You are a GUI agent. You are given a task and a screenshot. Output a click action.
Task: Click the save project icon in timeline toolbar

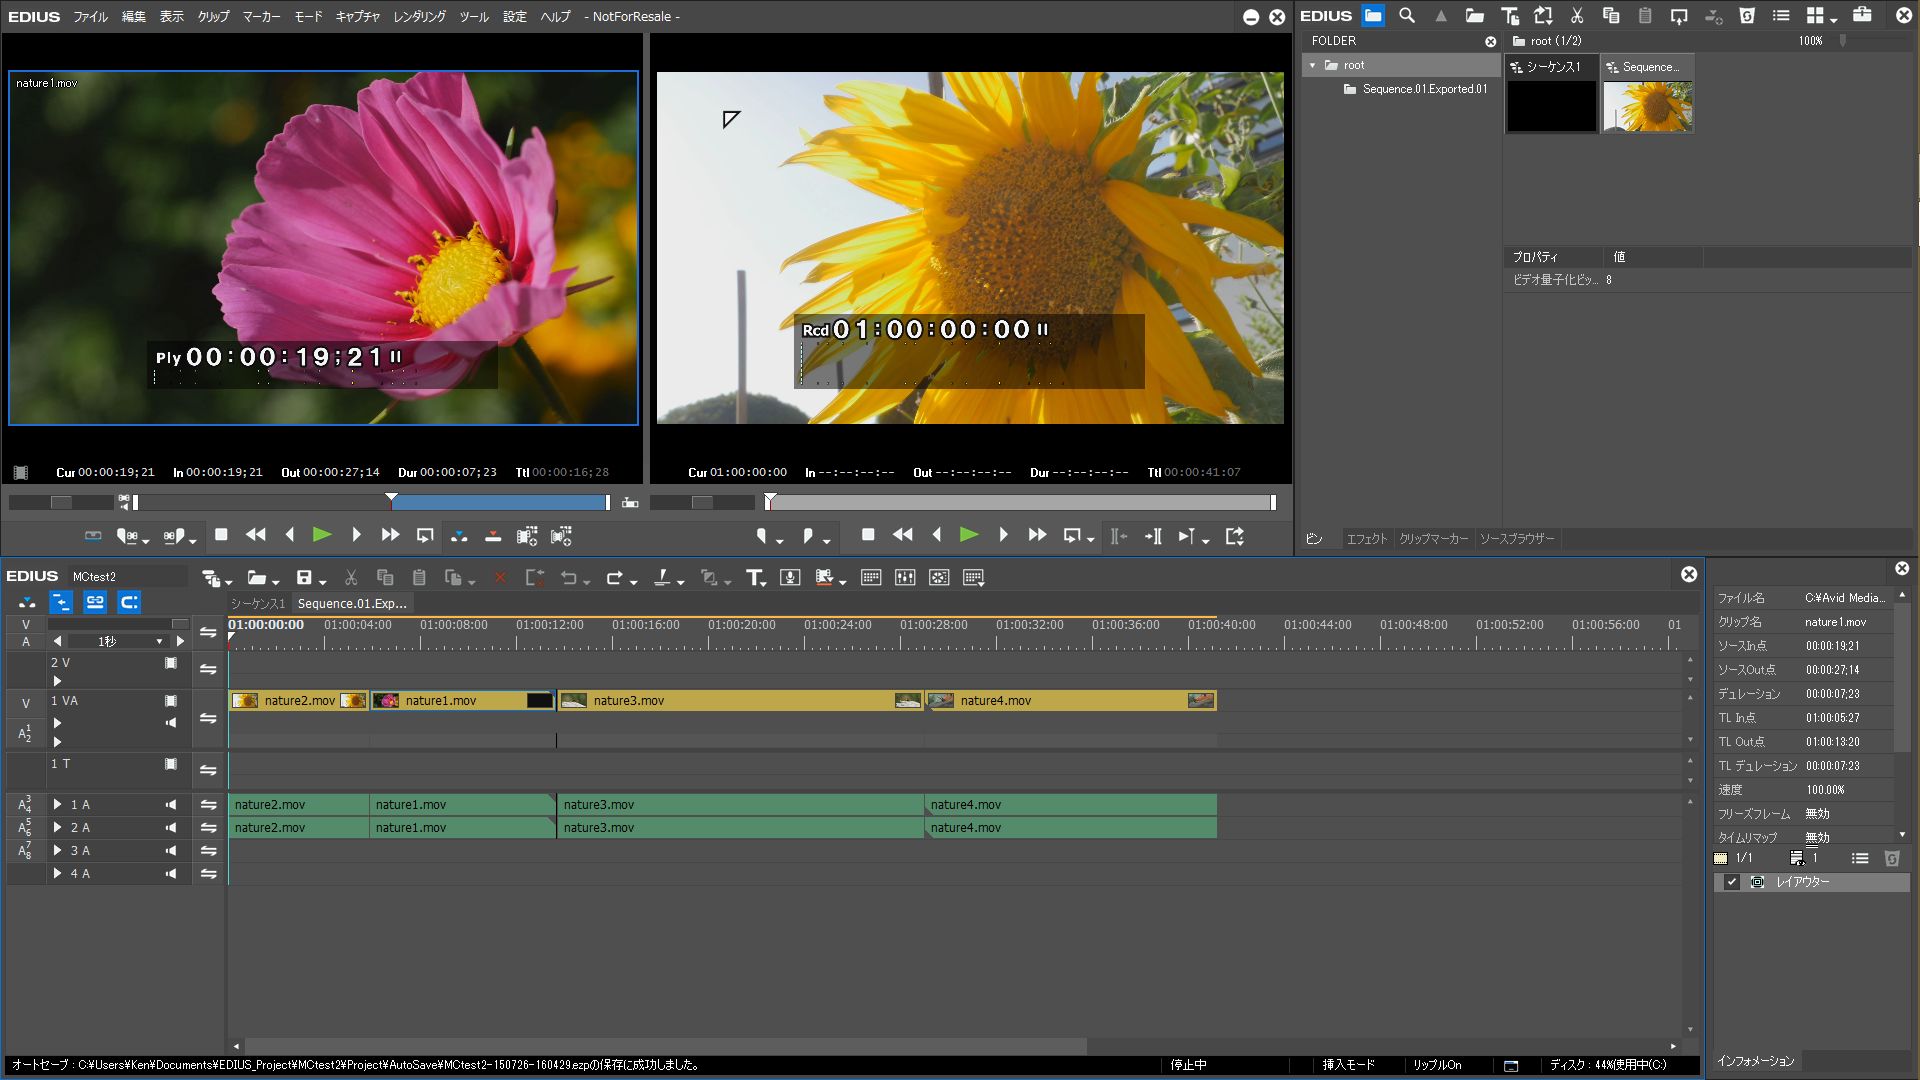click(304, 578)
